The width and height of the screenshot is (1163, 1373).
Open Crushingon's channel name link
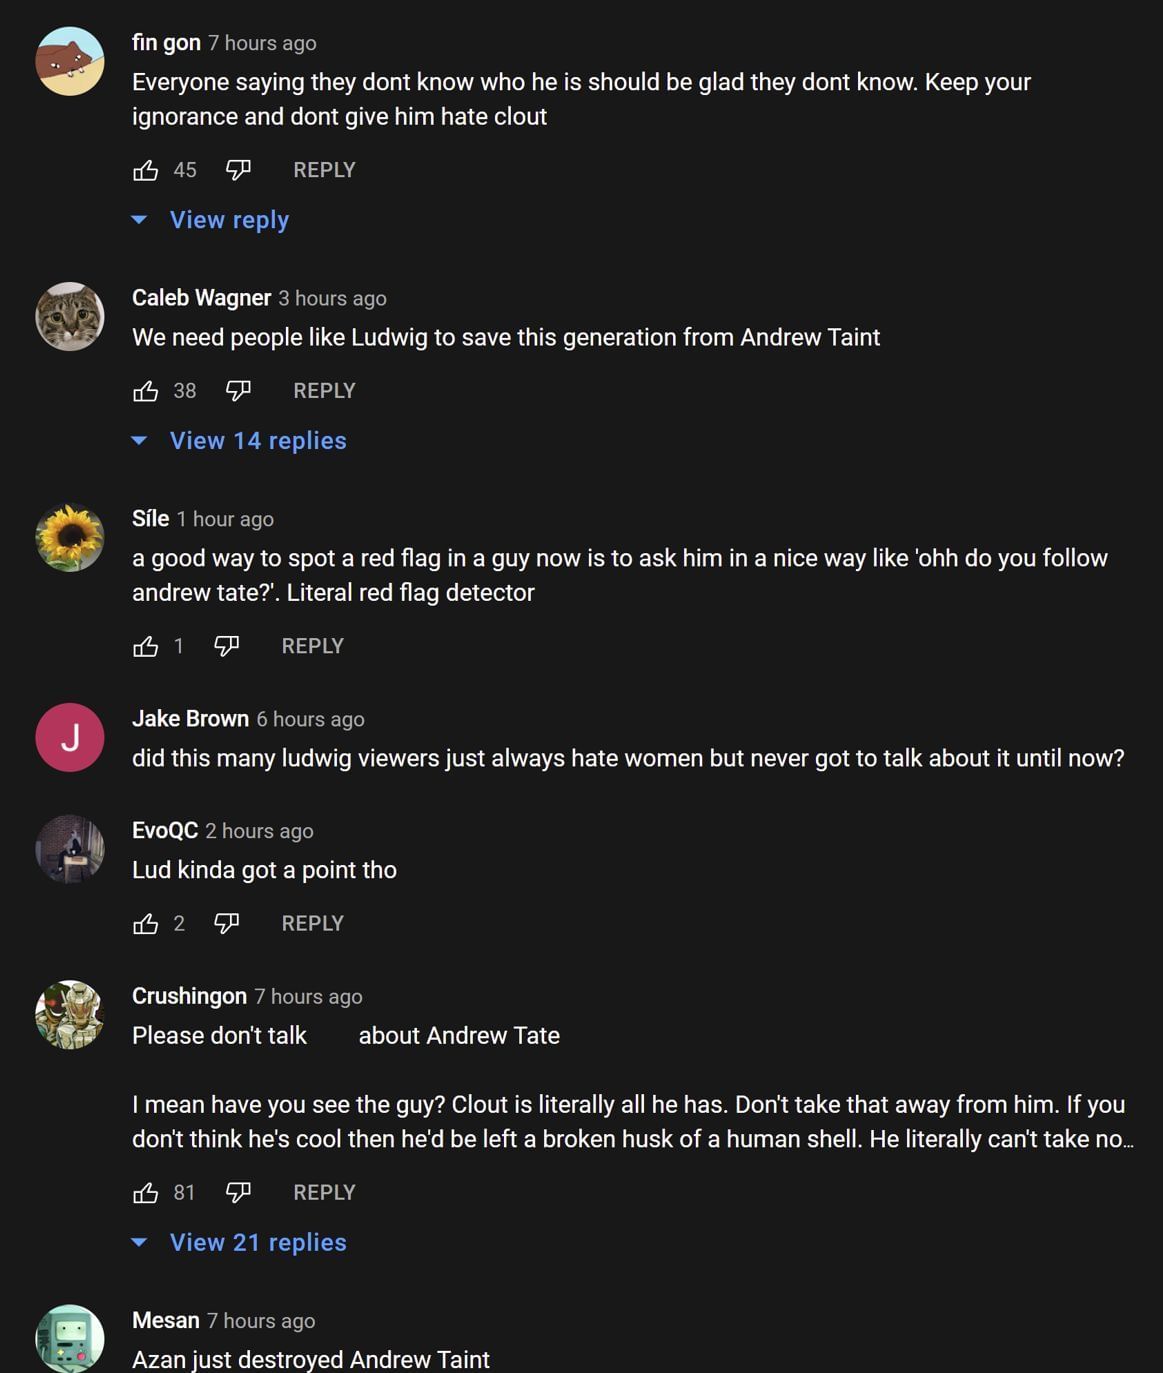tap(189, 996)
